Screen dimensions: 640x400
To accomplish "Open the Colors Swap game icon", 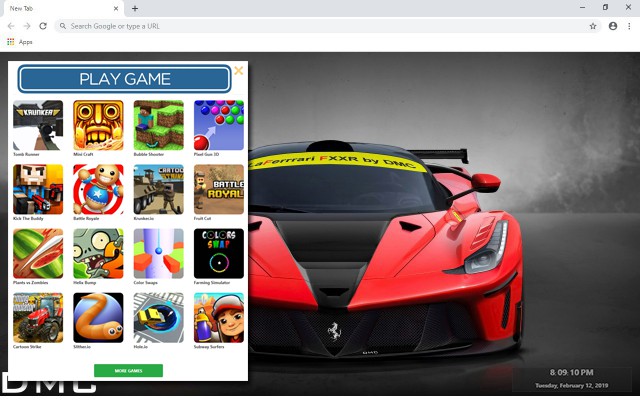I will click(219, 253).
